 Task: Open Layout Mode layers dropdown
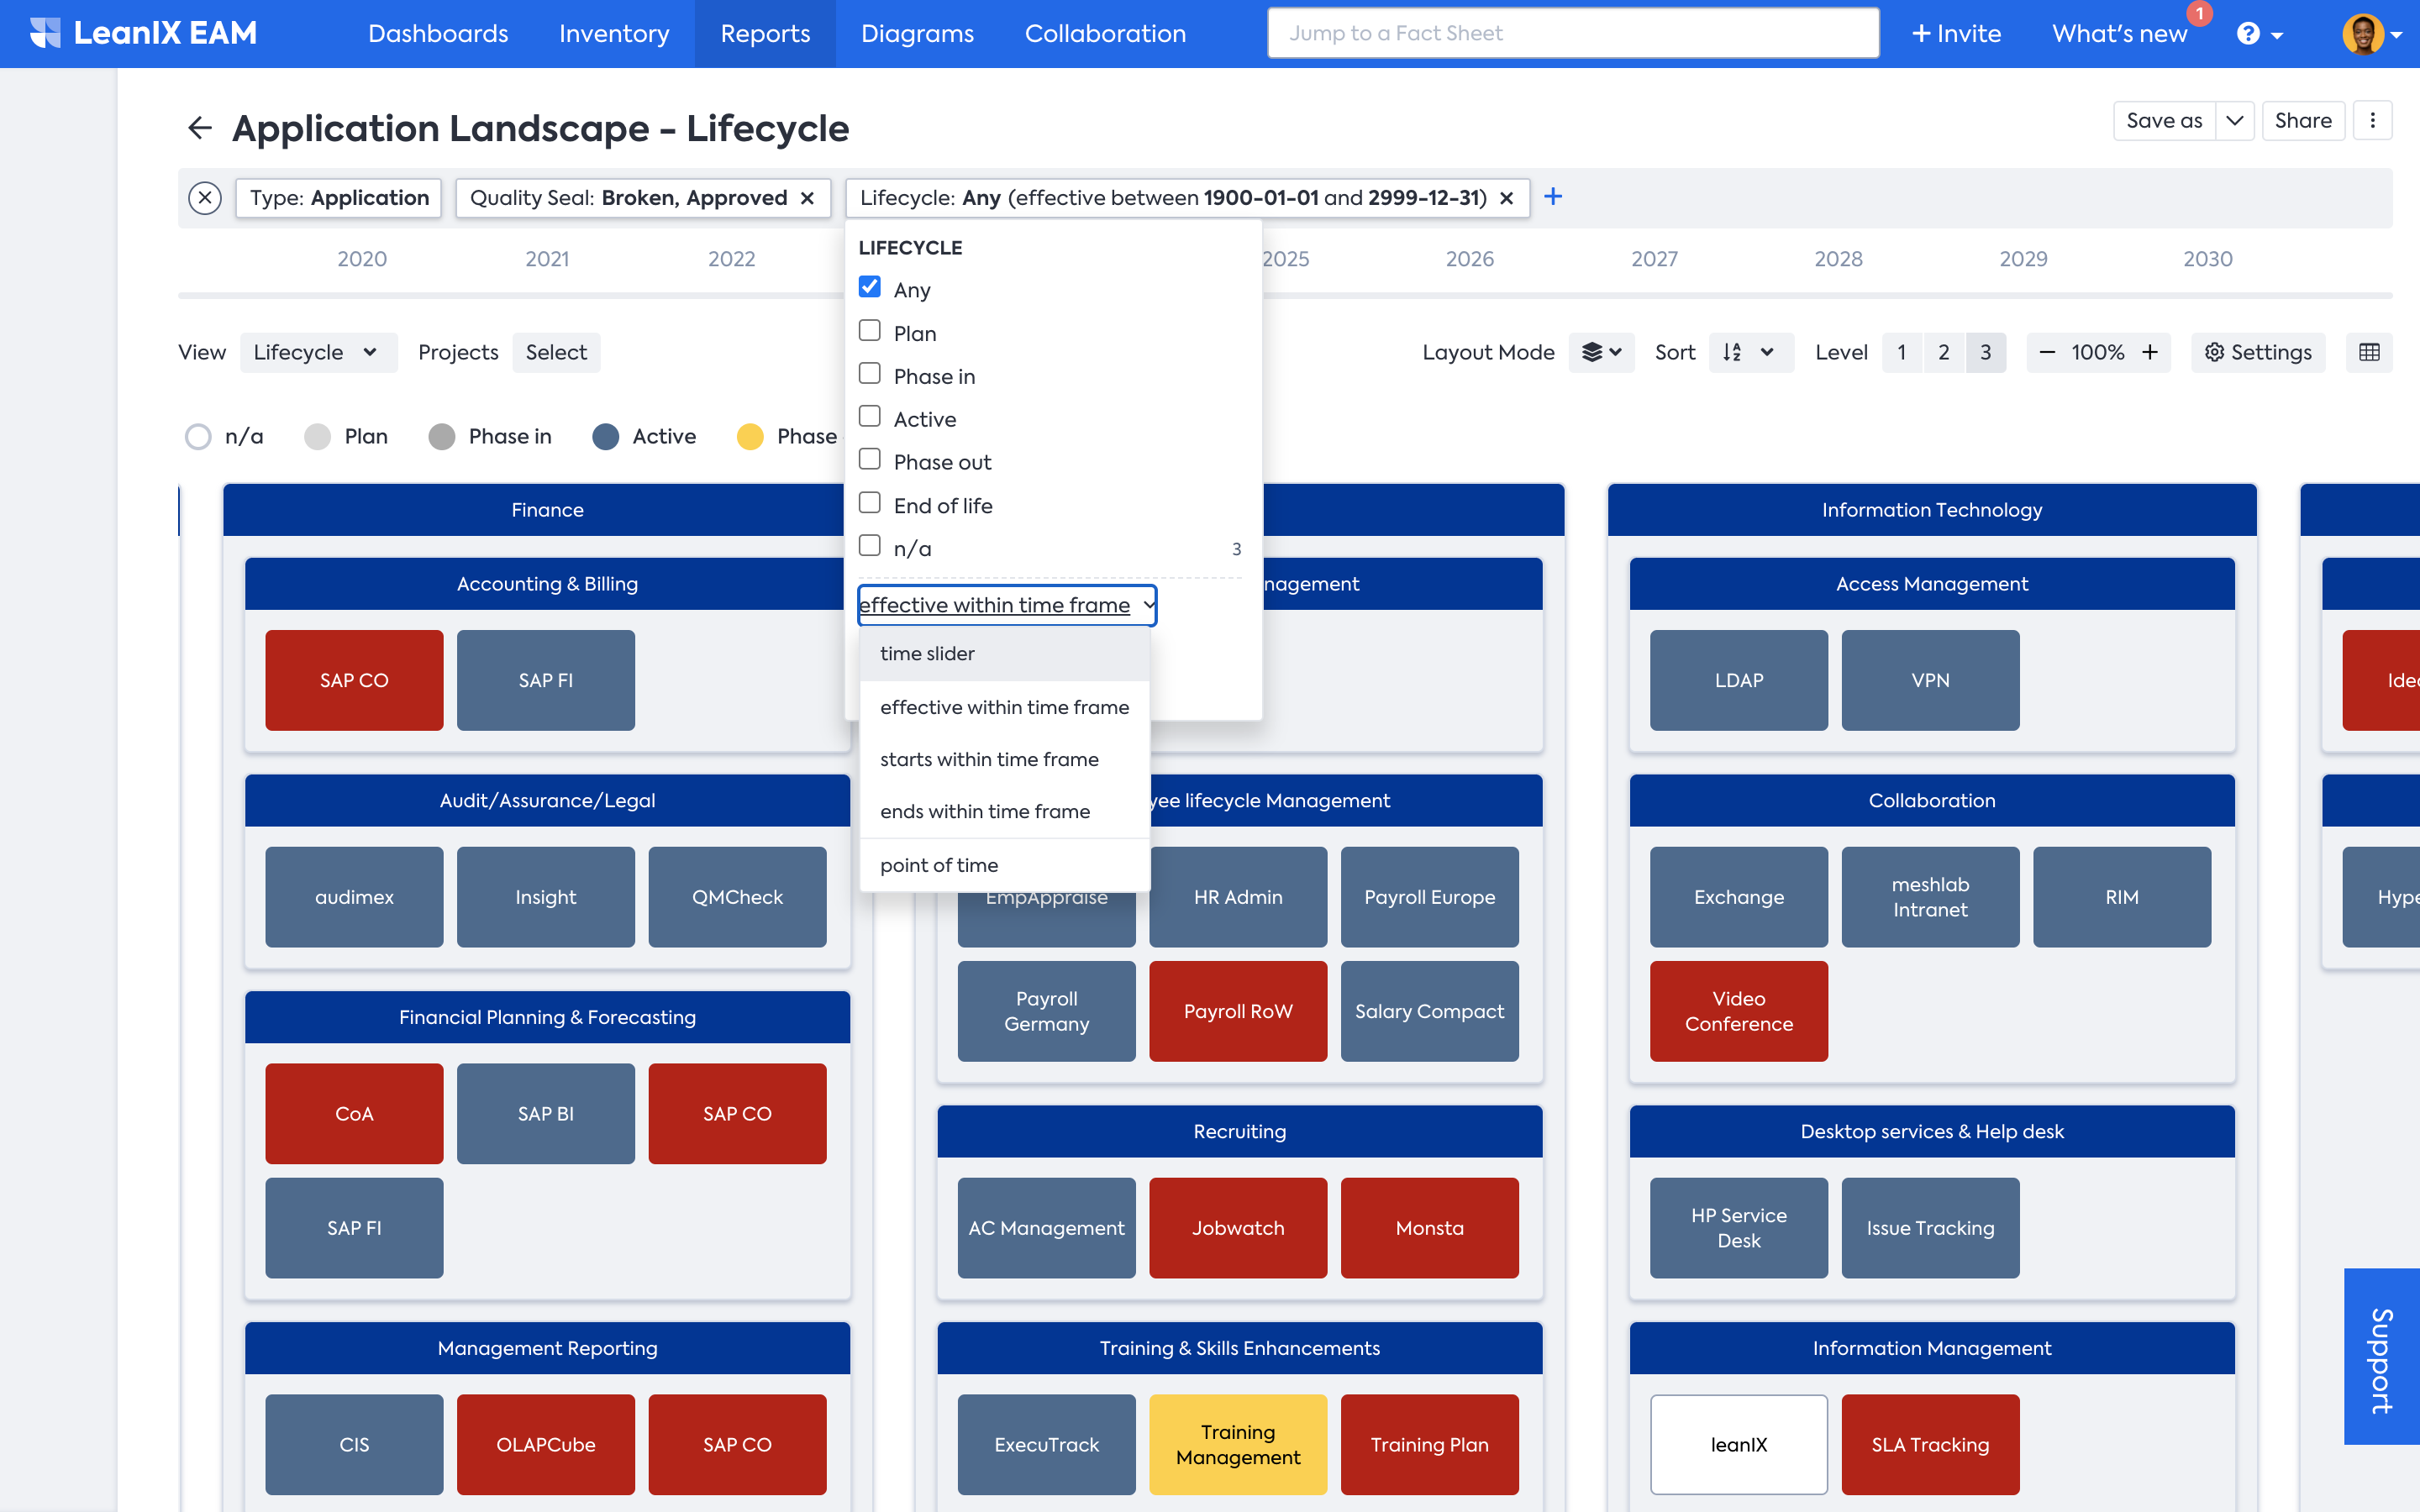point(1601,352)
